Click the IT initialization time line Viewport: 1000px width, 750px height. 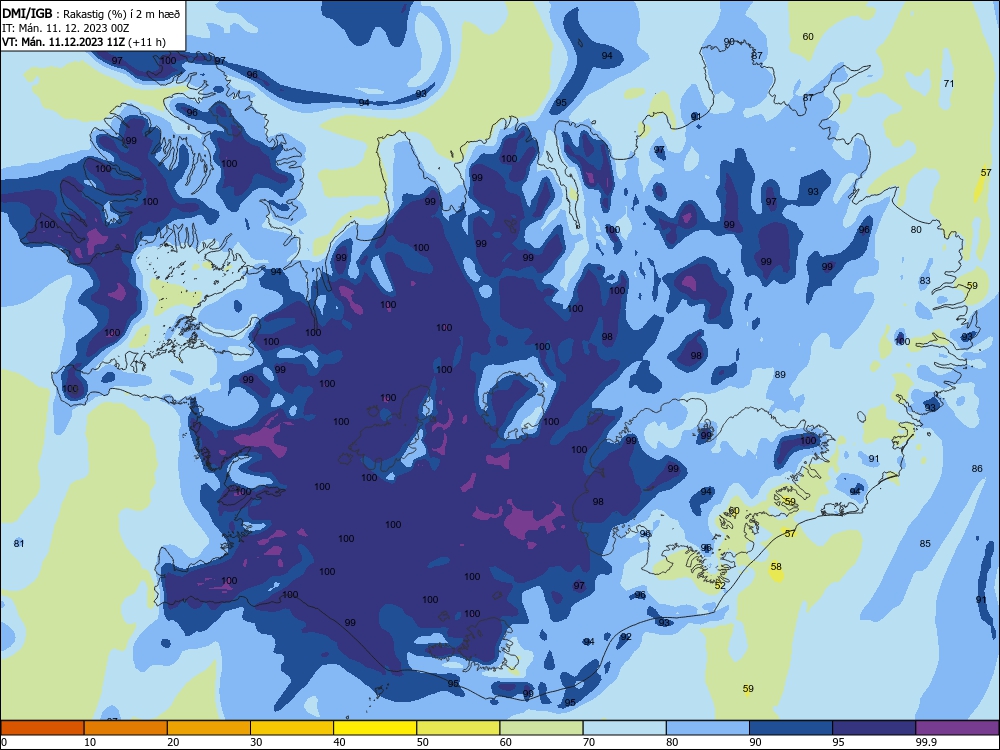click(x=65, y=28)
